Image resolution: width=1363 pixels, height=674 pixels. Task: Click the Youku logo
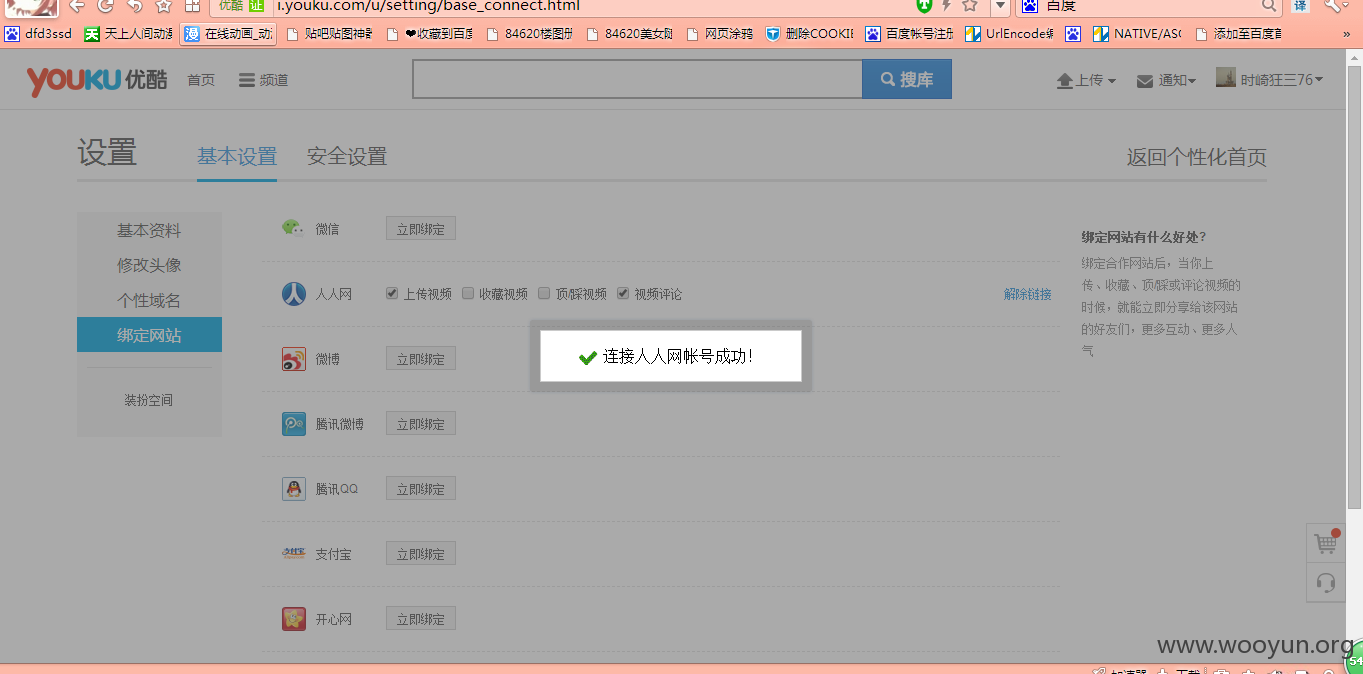tap(96, 80)
